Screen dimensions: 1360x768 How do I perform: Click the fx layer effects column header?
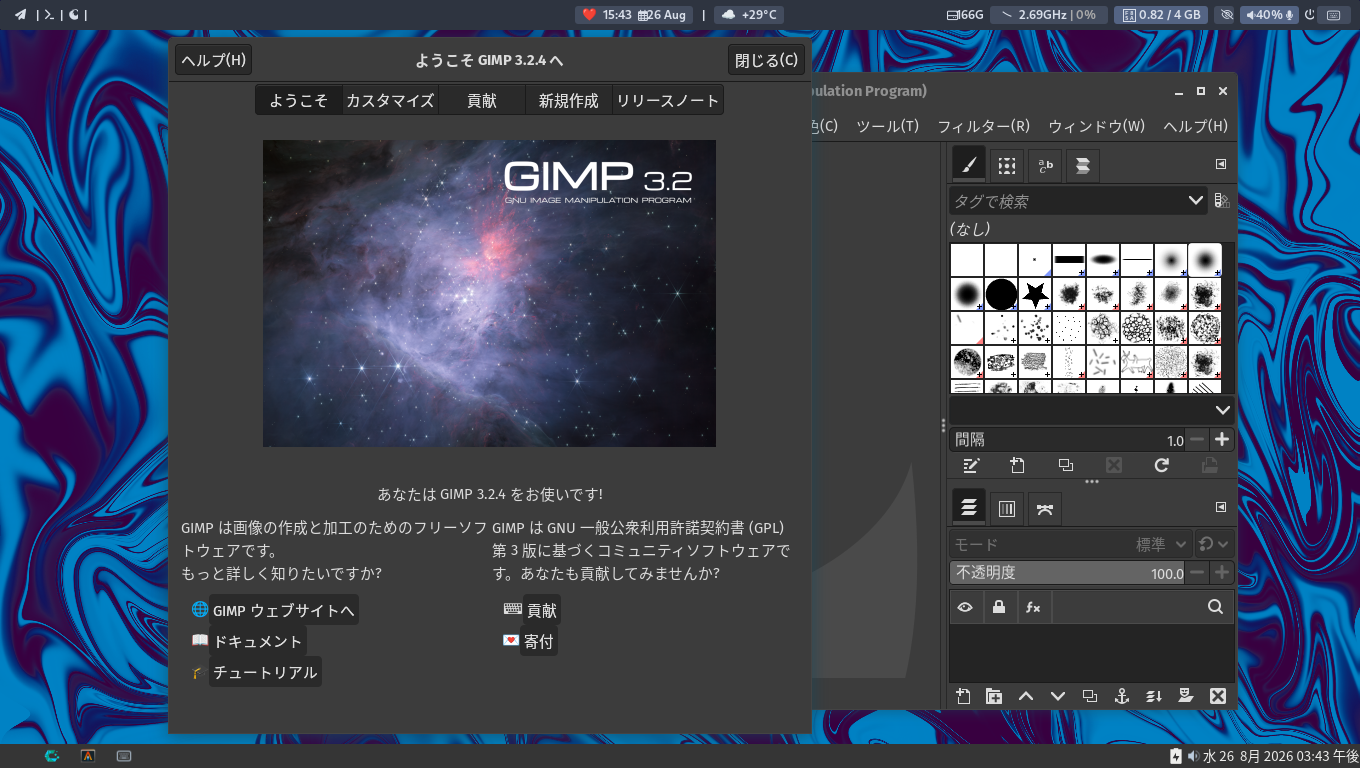pyautogui.click(x=1033, y=607)
